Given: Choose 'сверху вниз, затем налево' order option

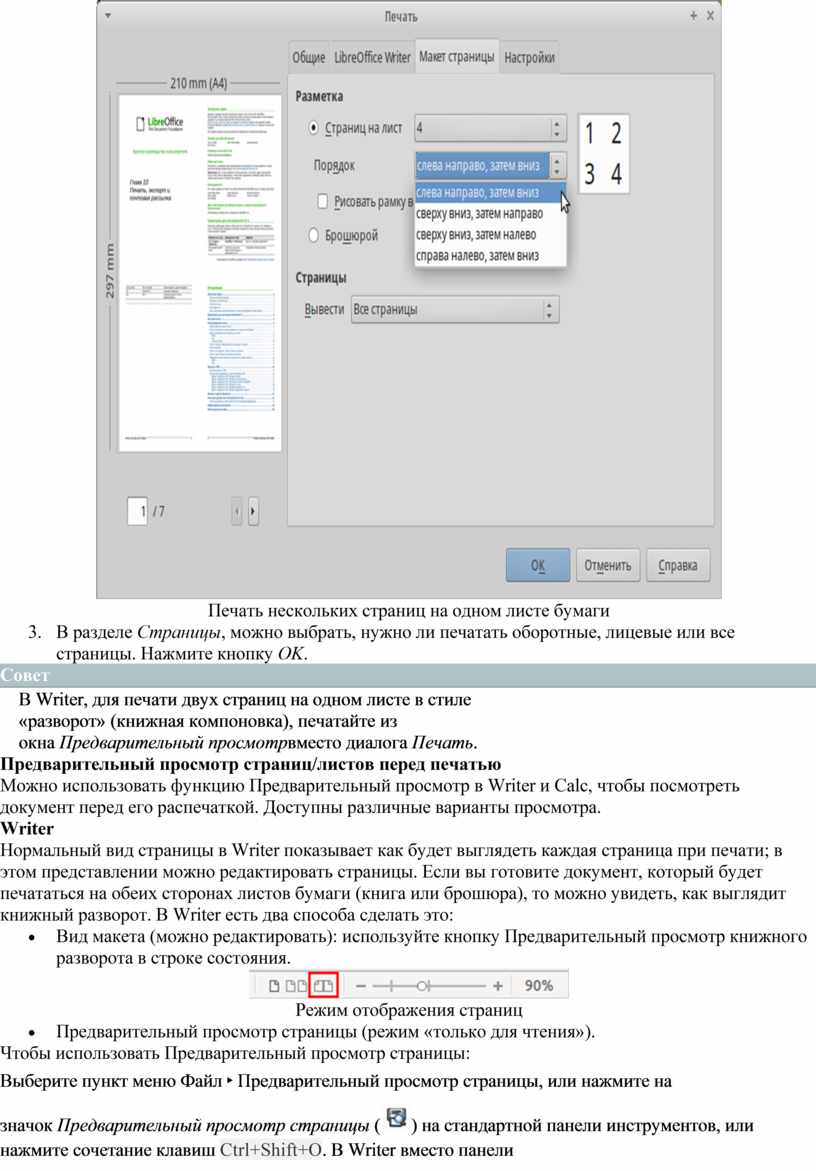Looking at the screenshot, I should coord(490,234).
